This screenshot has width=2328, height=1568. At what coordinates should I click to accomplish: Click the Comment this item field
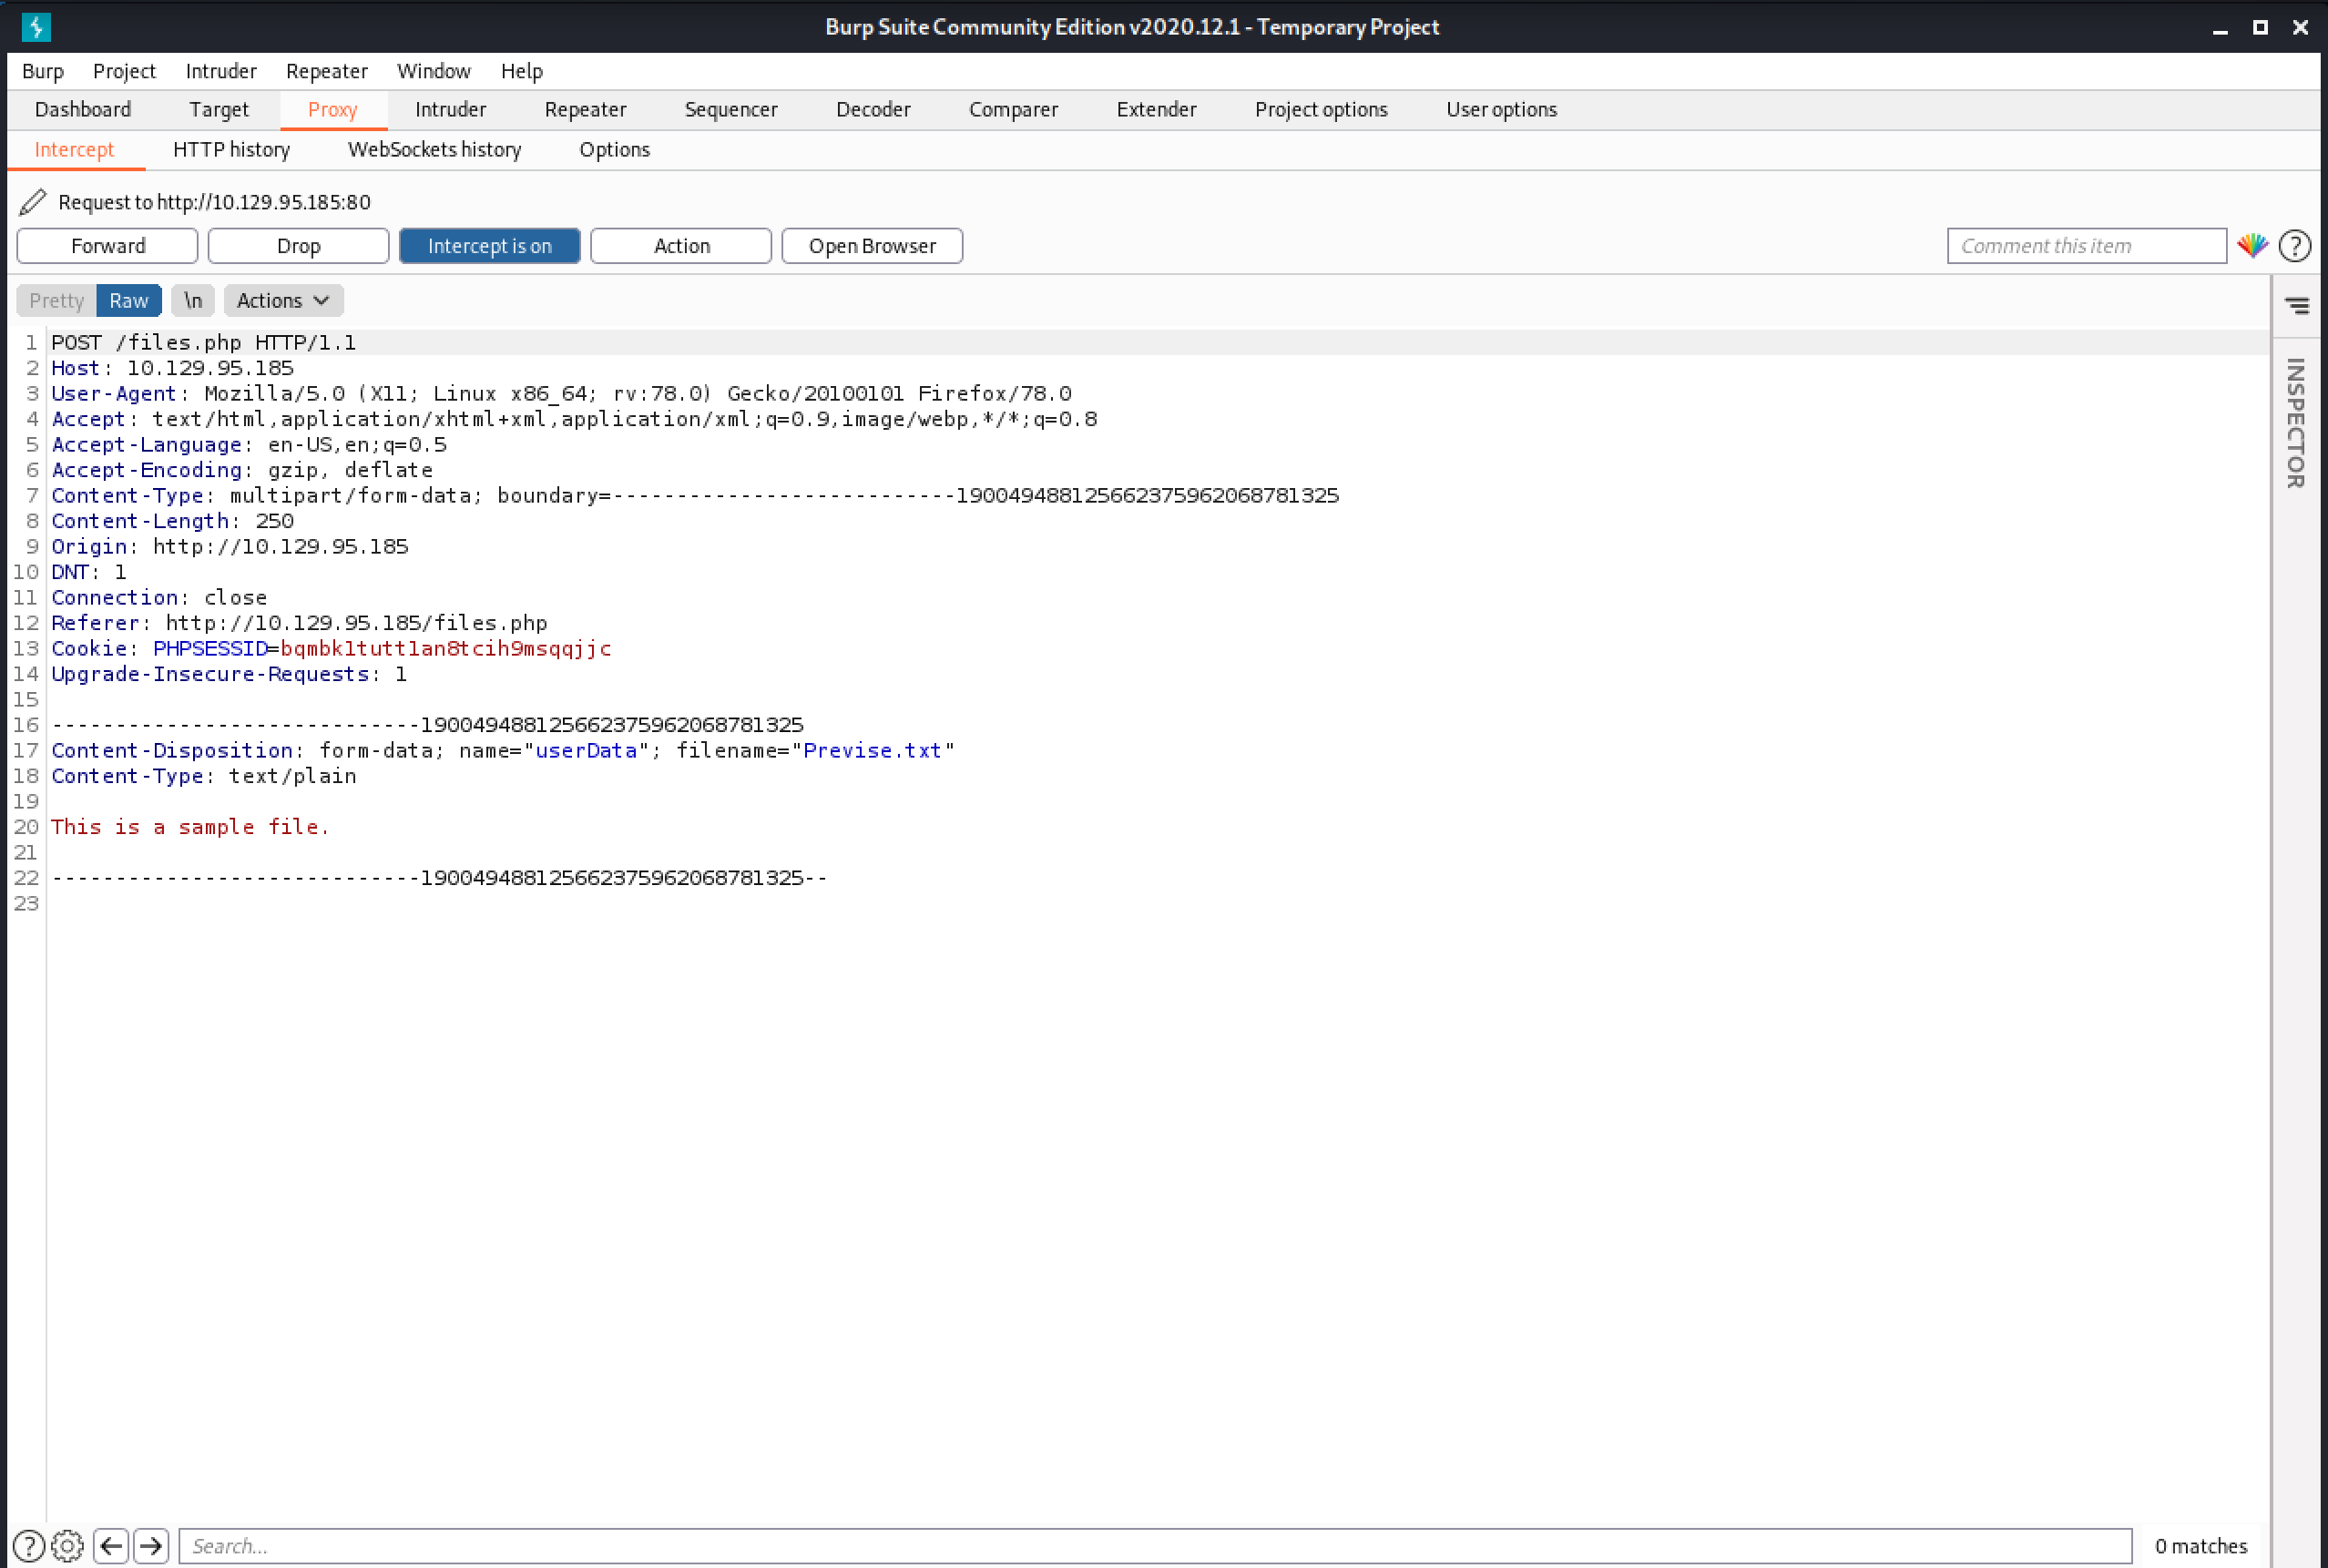point(2087,246)
